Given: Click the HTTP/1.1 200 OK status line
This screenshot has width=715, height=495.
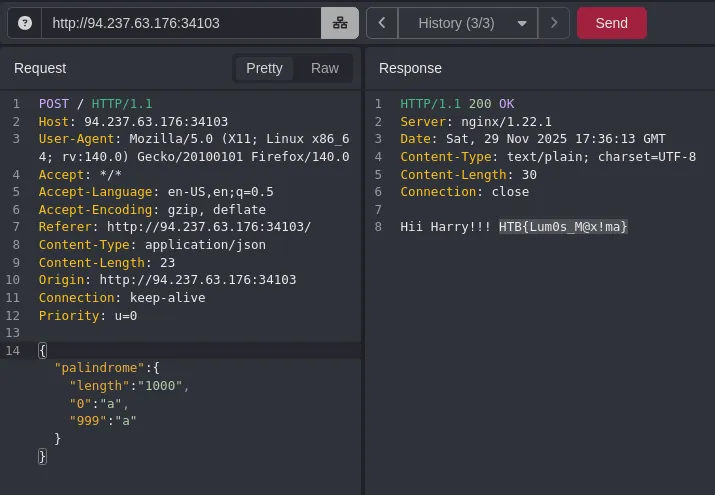Looking at the screenshot, I should pos(456,104).
